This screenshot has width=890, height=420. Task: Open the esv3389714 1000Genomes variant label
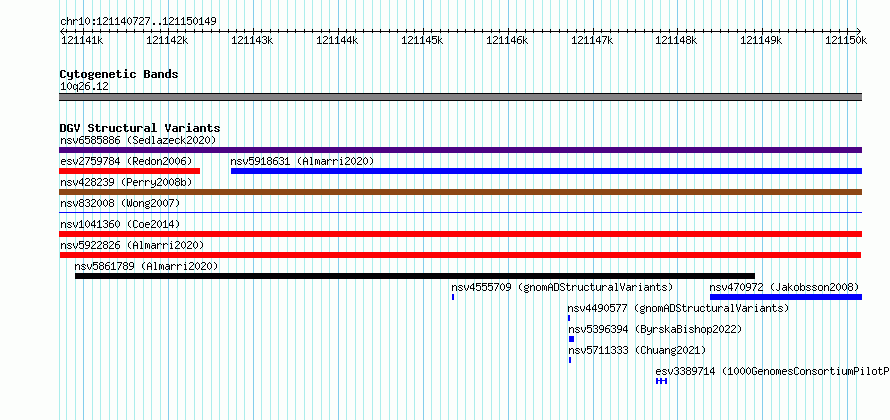point(773,371)
